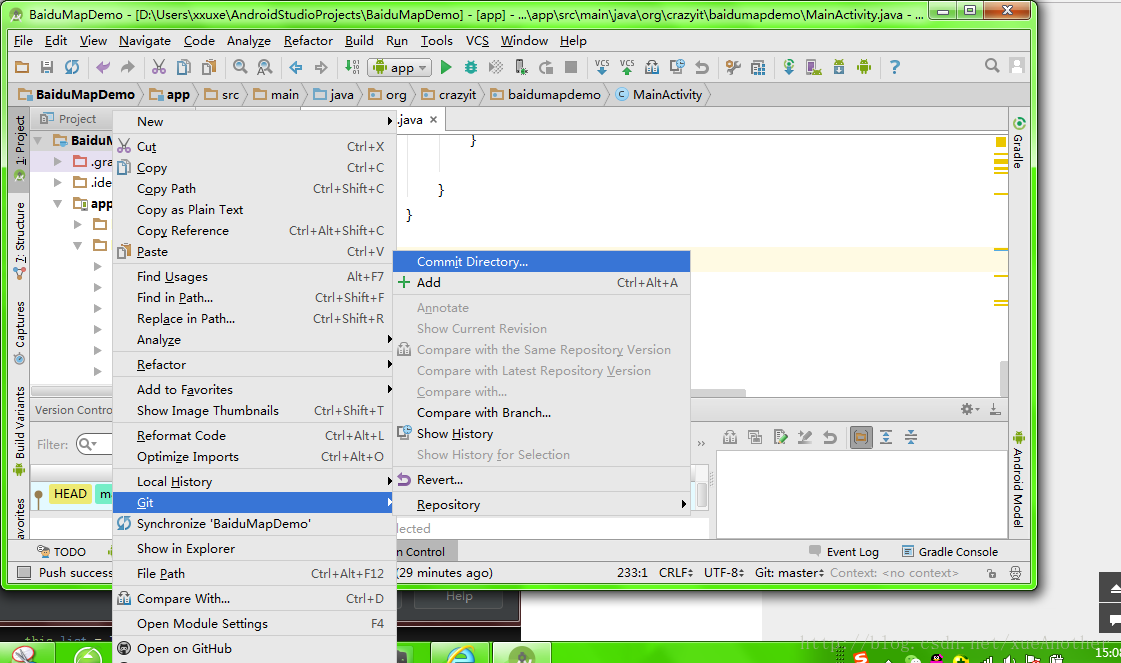Open the VCS menu in the menu bar
1121x663 pixels.
click(477, 41)
